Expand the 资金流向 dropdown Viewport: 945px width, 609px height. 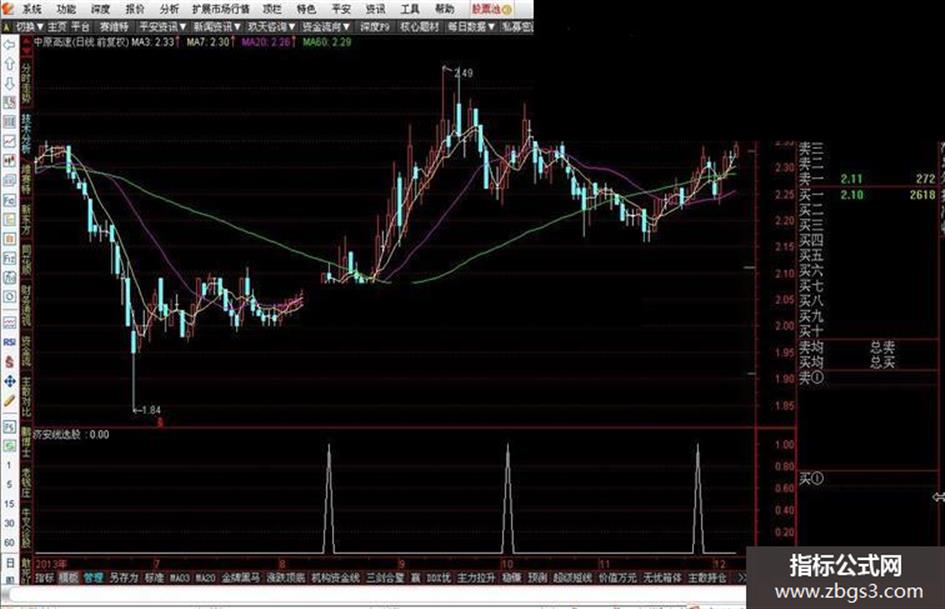point(325,27)
